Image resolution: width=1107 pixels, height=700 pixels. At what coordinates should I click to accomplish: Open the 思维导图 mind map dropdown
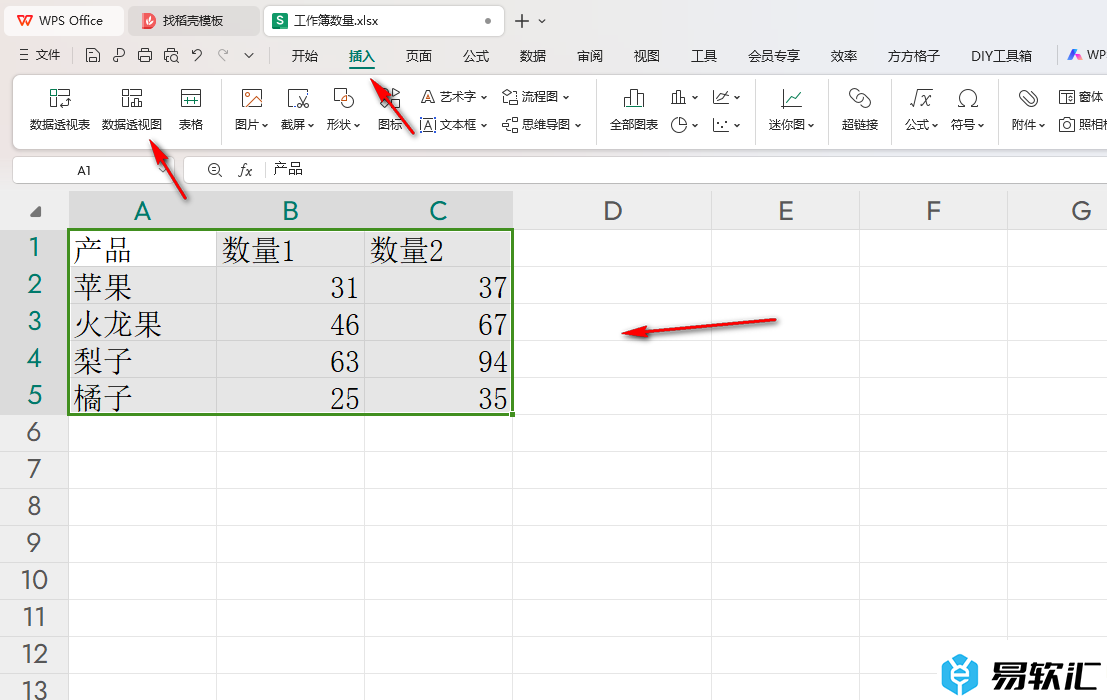(540, 125)
